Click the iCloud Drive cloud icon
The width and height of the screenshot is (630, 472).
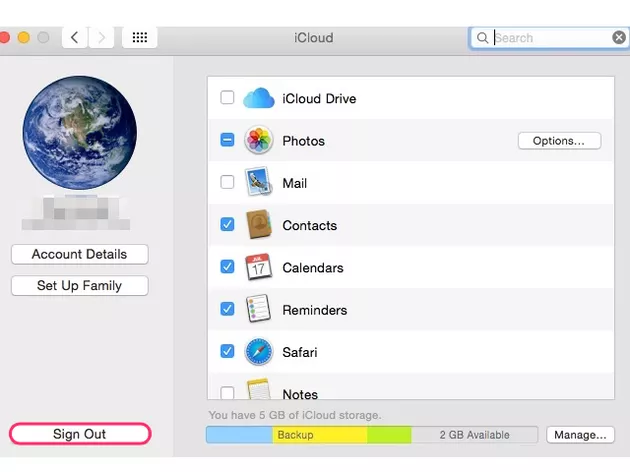pos(259,98)
